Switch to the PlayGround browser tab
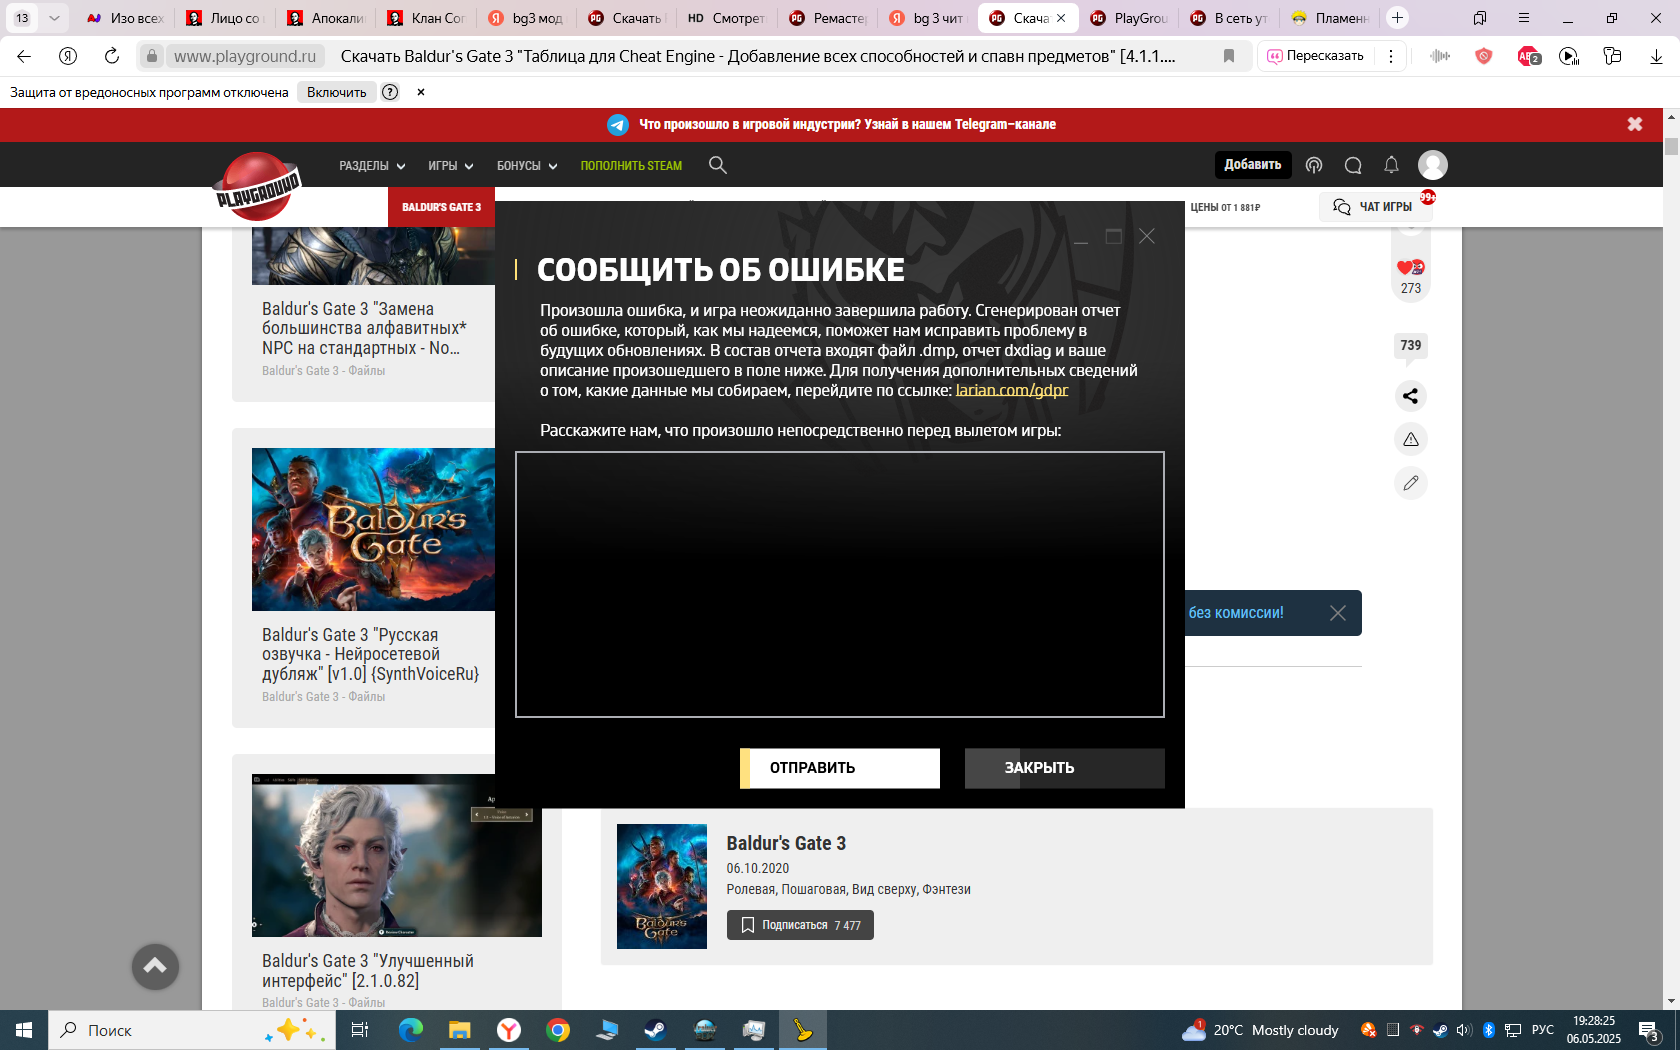Image resolution: width=1680 pixels, height=1050 pixels. click(x=1129, y=18)
